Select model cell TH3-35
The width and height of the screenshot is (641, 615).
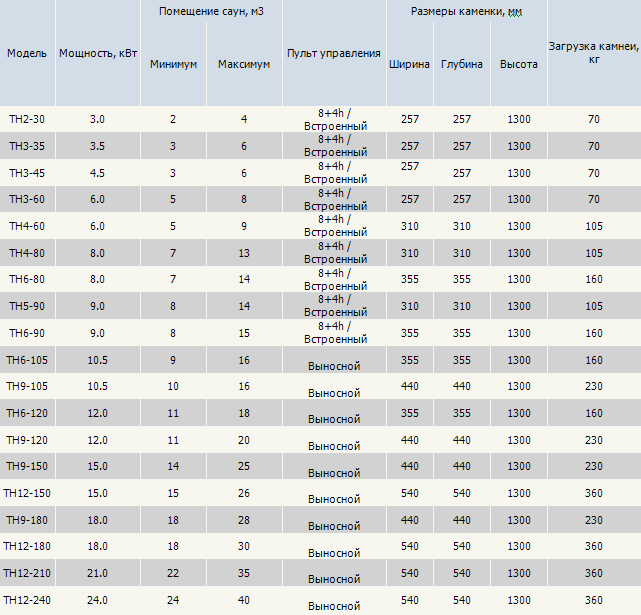(27, 146)
